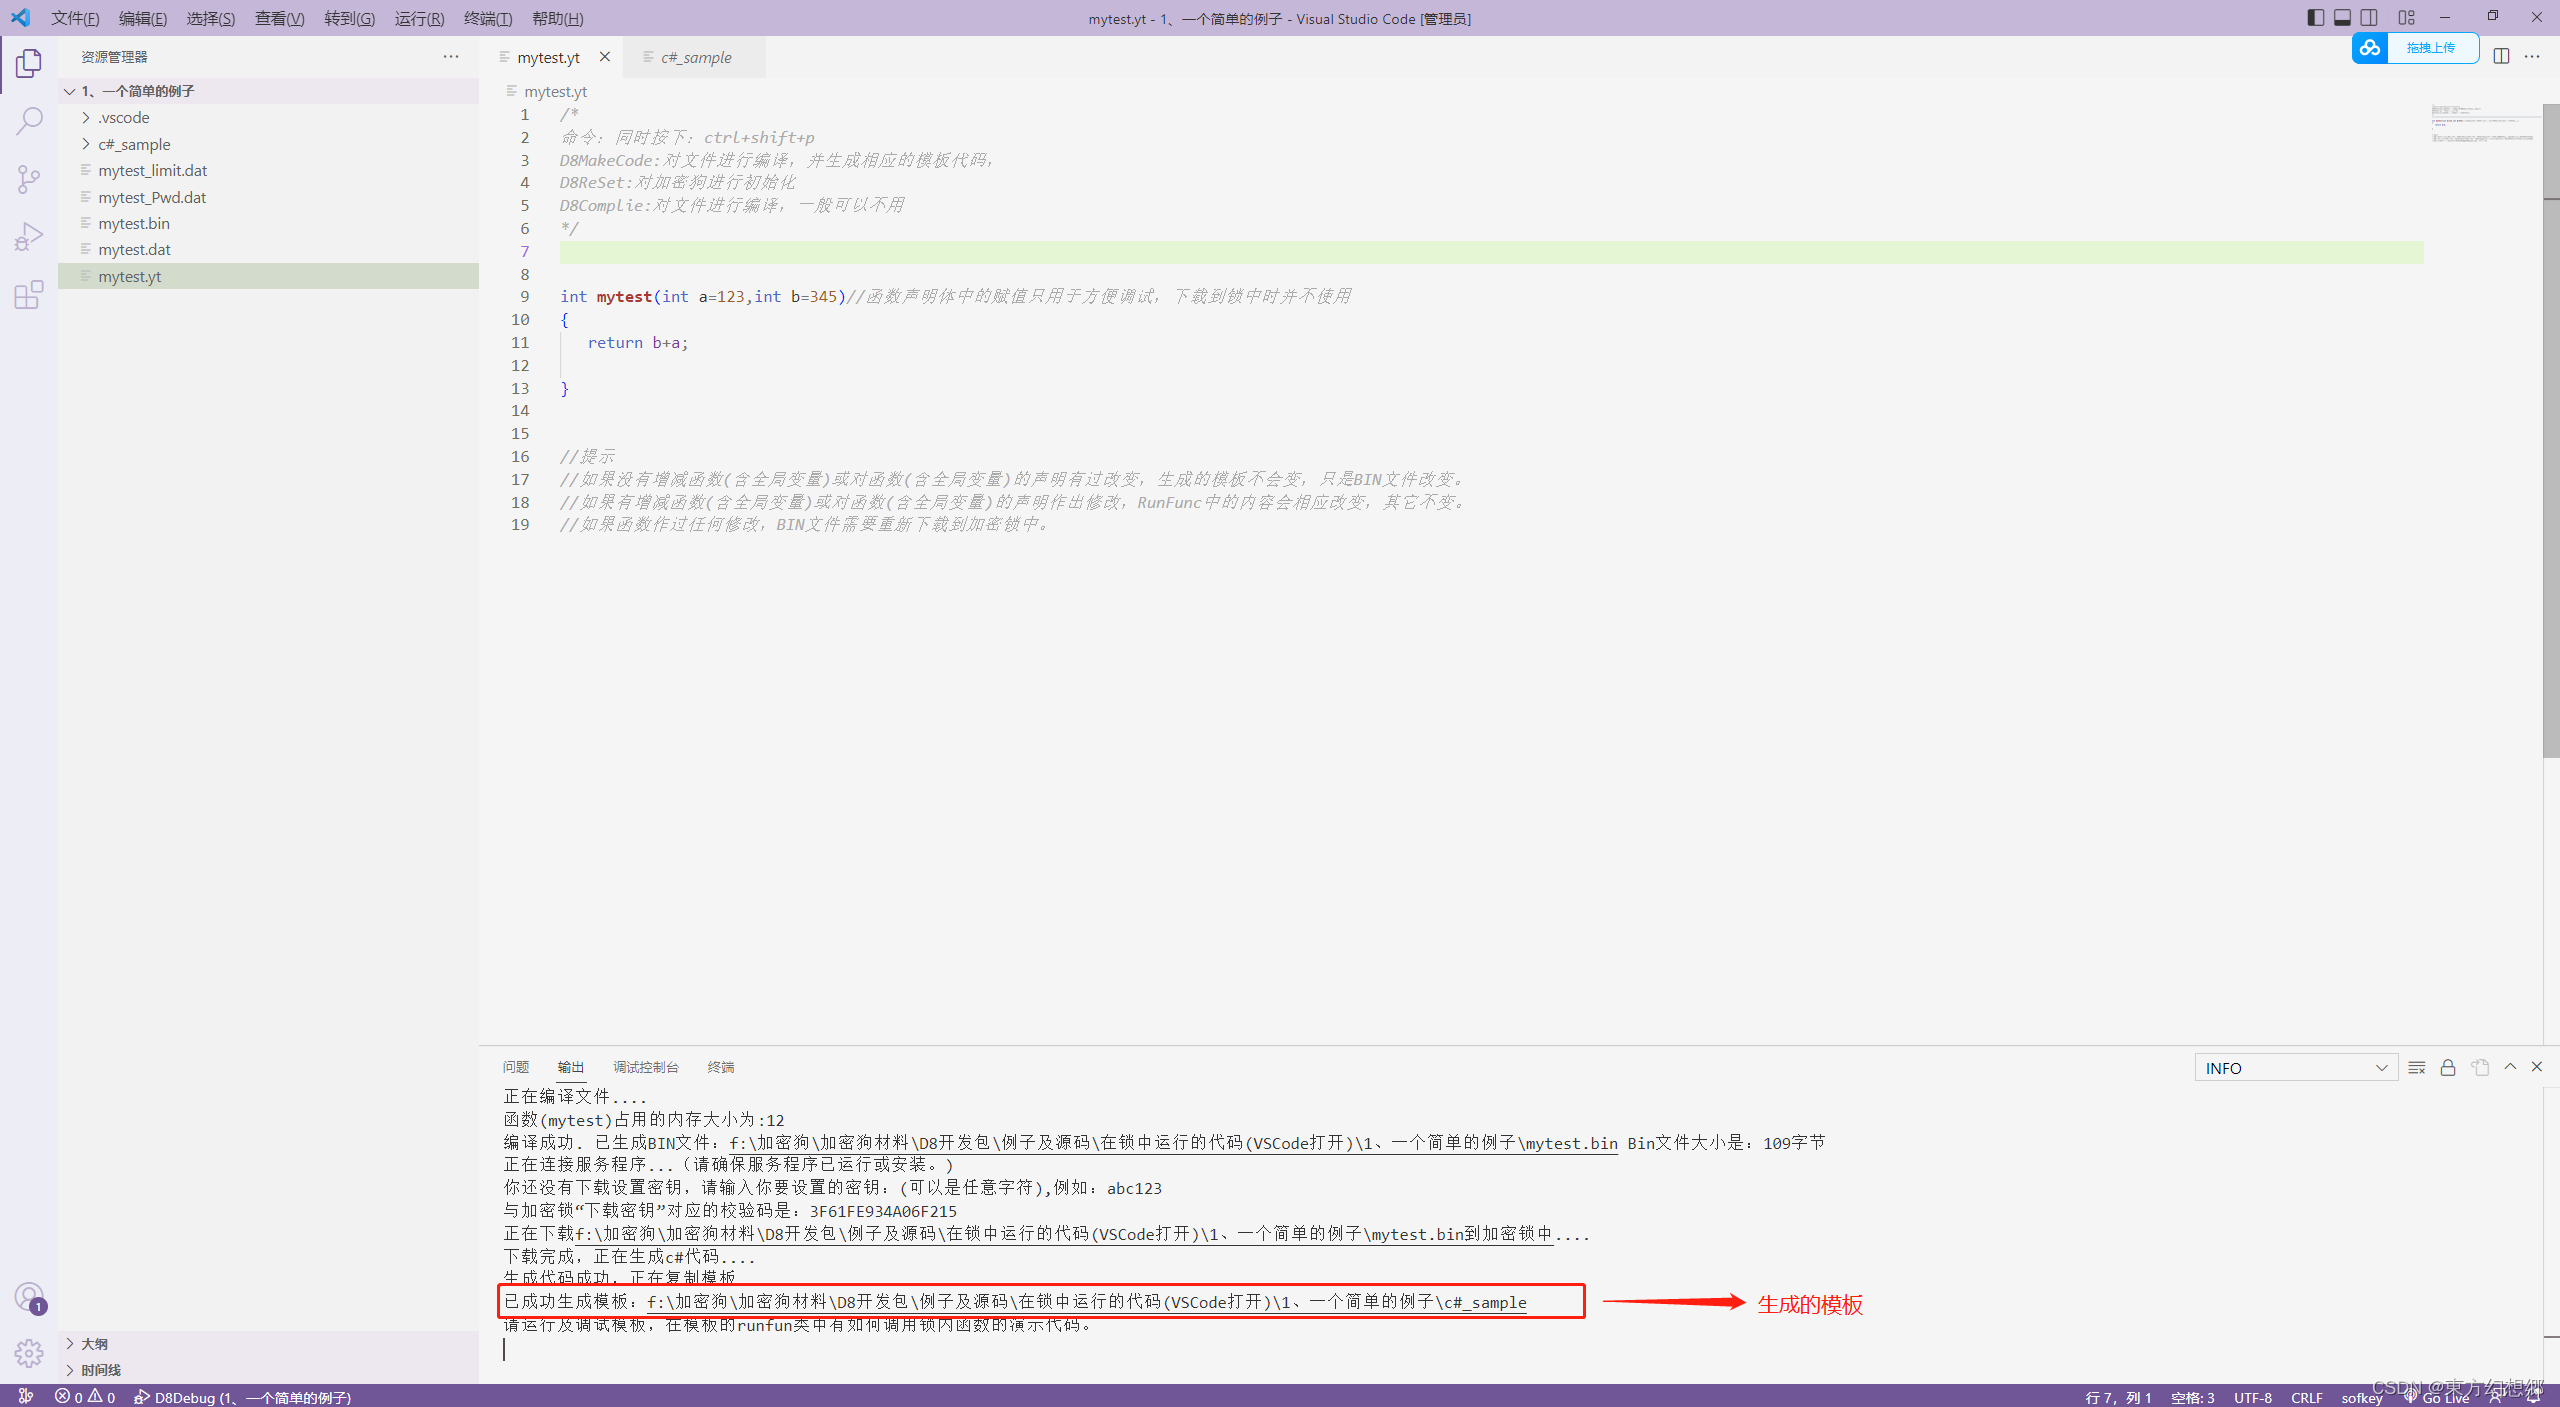Toggle primary side bar visibility
The width and height of the screenshot is (2560, 1407).
pos(2316,18)
